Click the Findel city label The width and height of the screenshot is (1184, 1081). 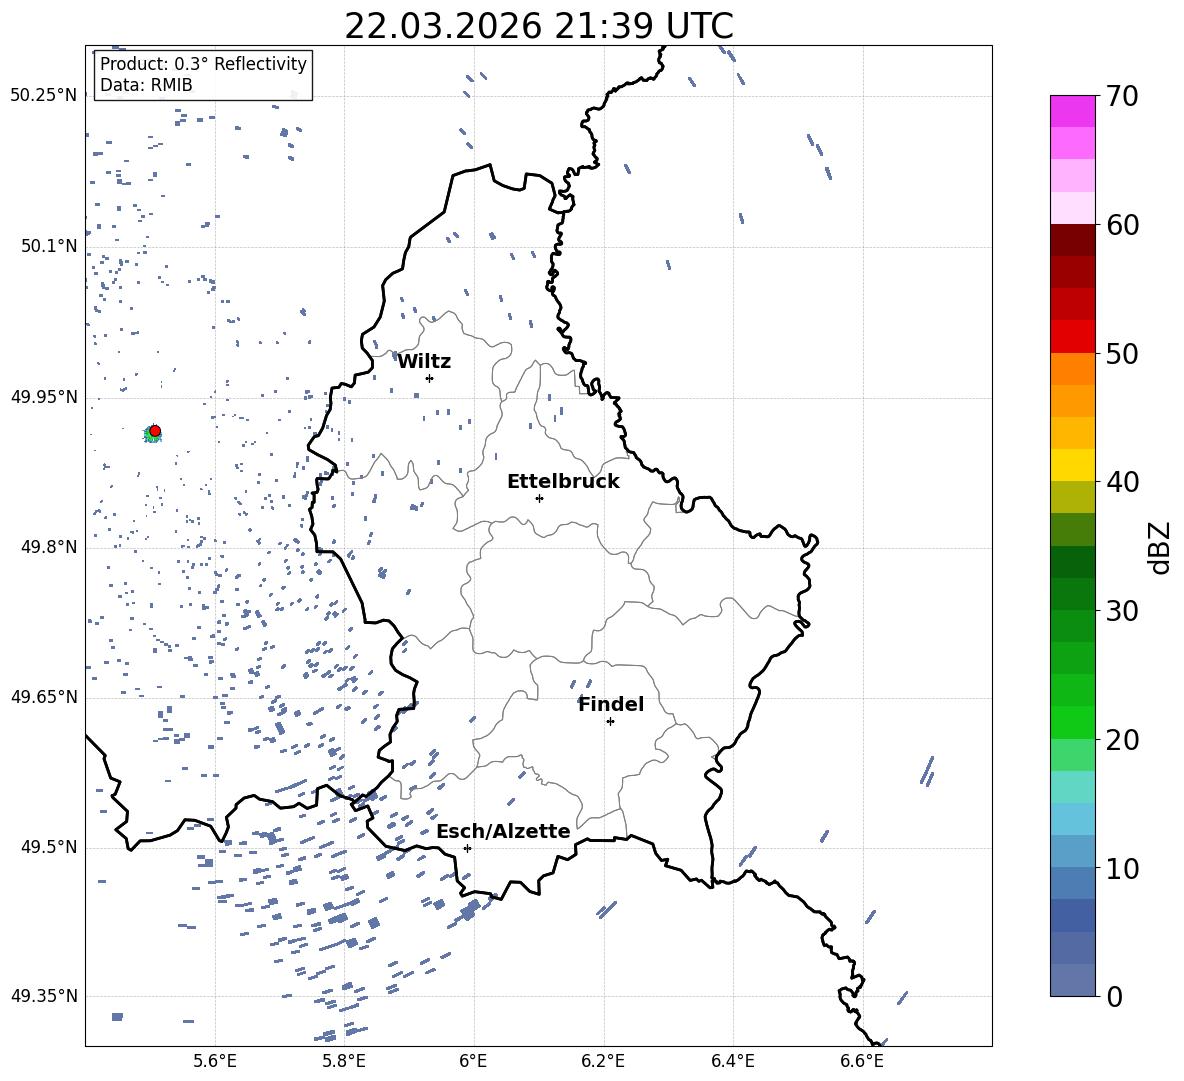coord(611,704)
